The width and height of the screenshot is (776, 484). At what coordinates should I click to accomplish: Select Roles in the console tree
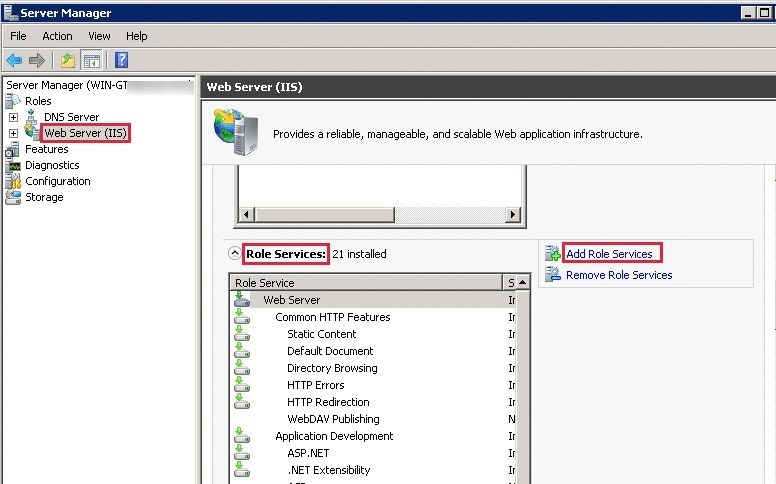38,101
